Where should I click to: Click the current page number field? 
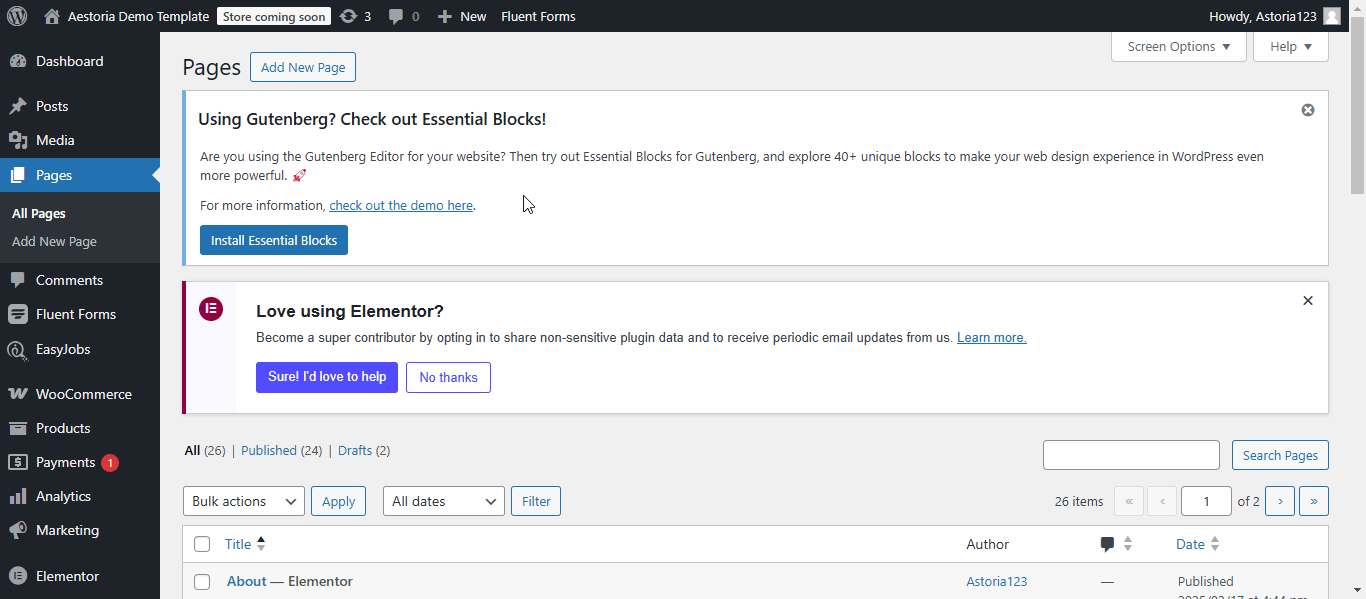pyautogui.click(x=1206, y=501)
